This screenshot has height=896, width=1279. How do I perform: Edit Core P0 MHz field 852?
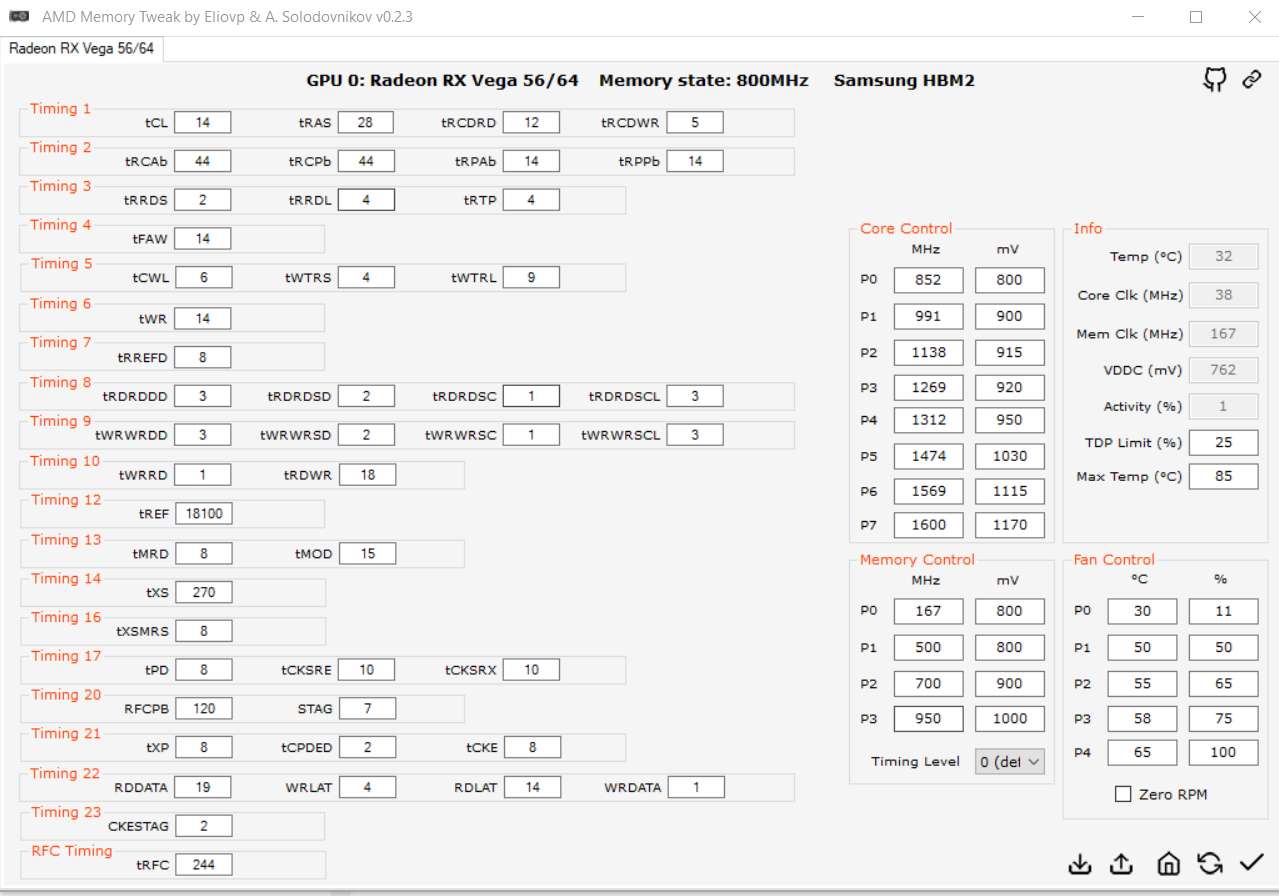pos(928,280)
